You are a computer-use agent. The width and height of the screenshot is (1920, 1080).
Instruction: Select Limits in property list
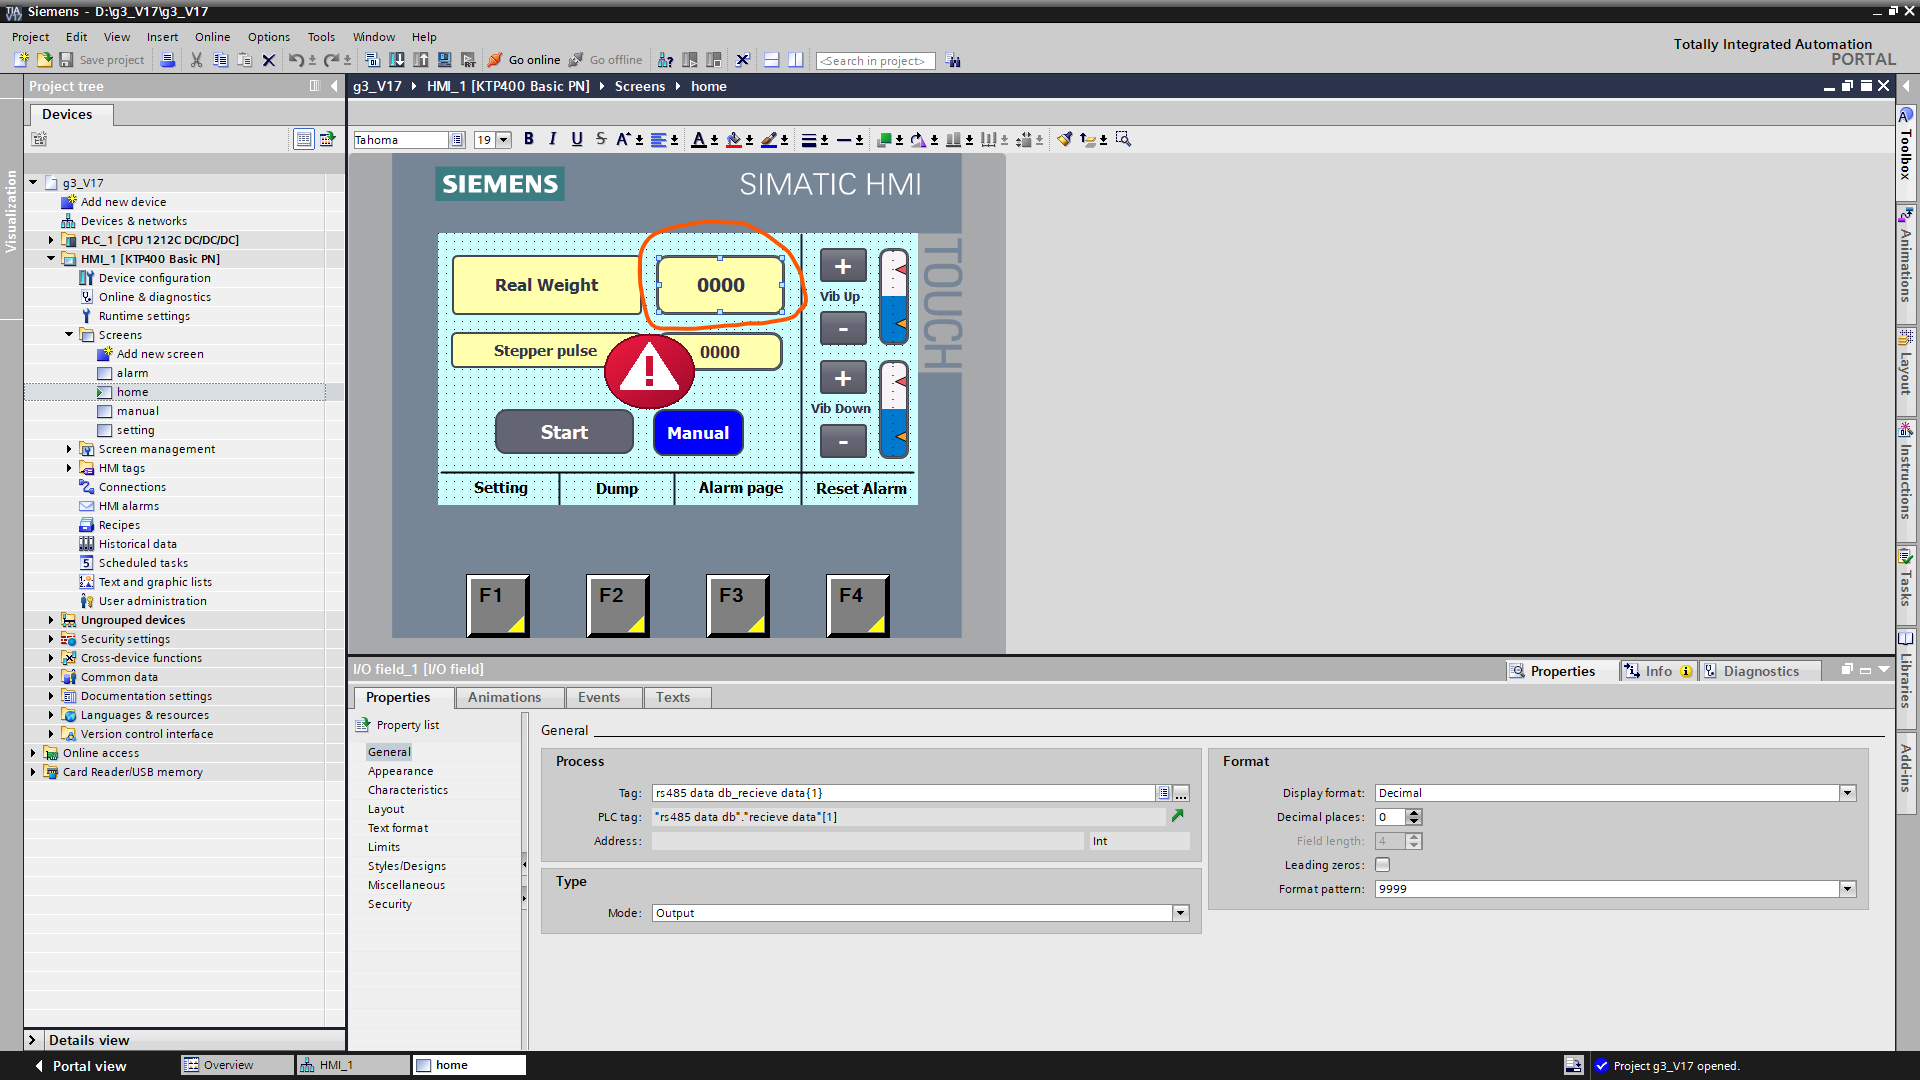tap(384, 847)
